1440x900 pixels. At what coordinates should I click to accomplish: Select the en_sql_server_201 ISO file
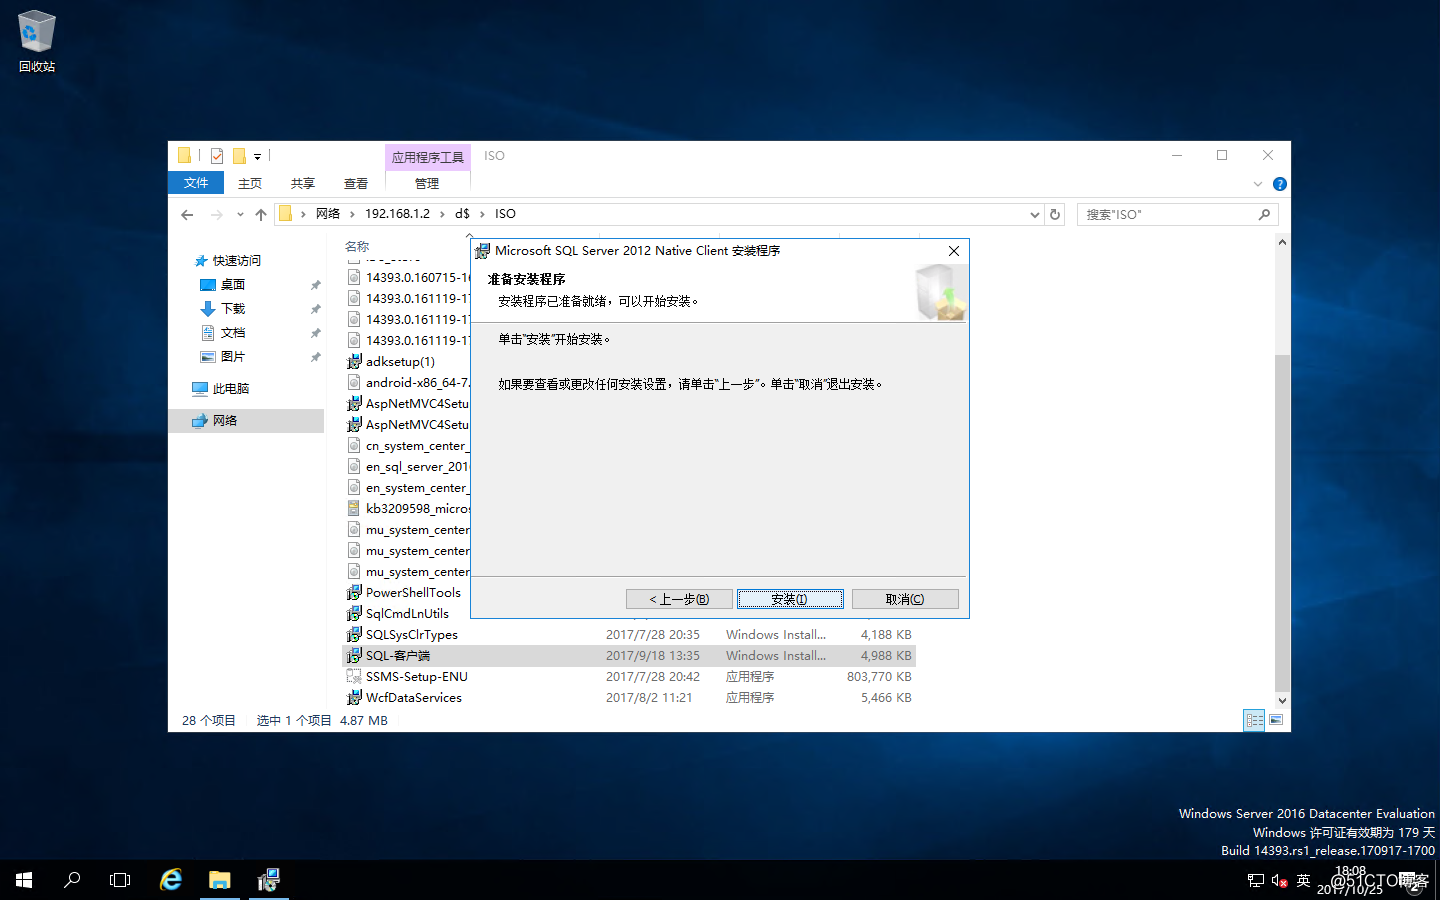tap(416, 467)
